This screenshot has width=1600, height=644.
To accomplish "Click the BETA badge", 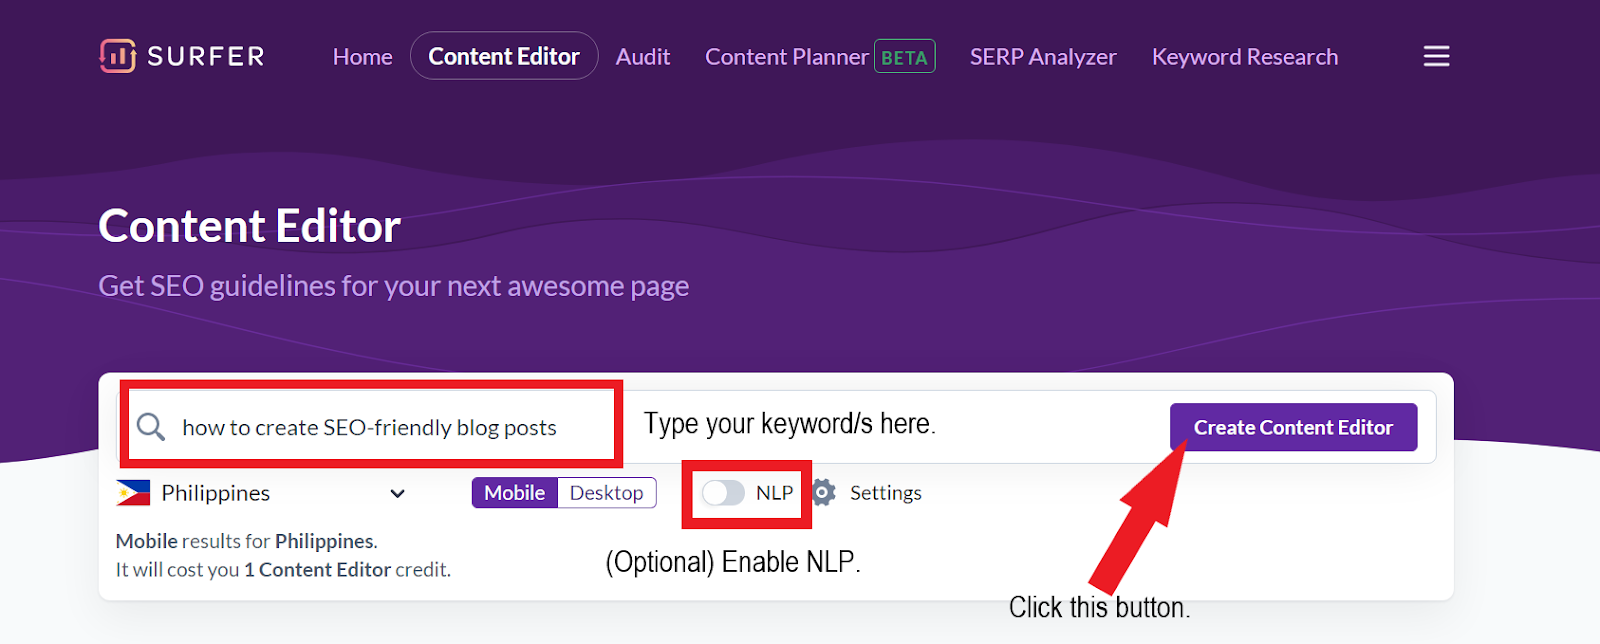I will pyautogui.click(x=905, y=57).
